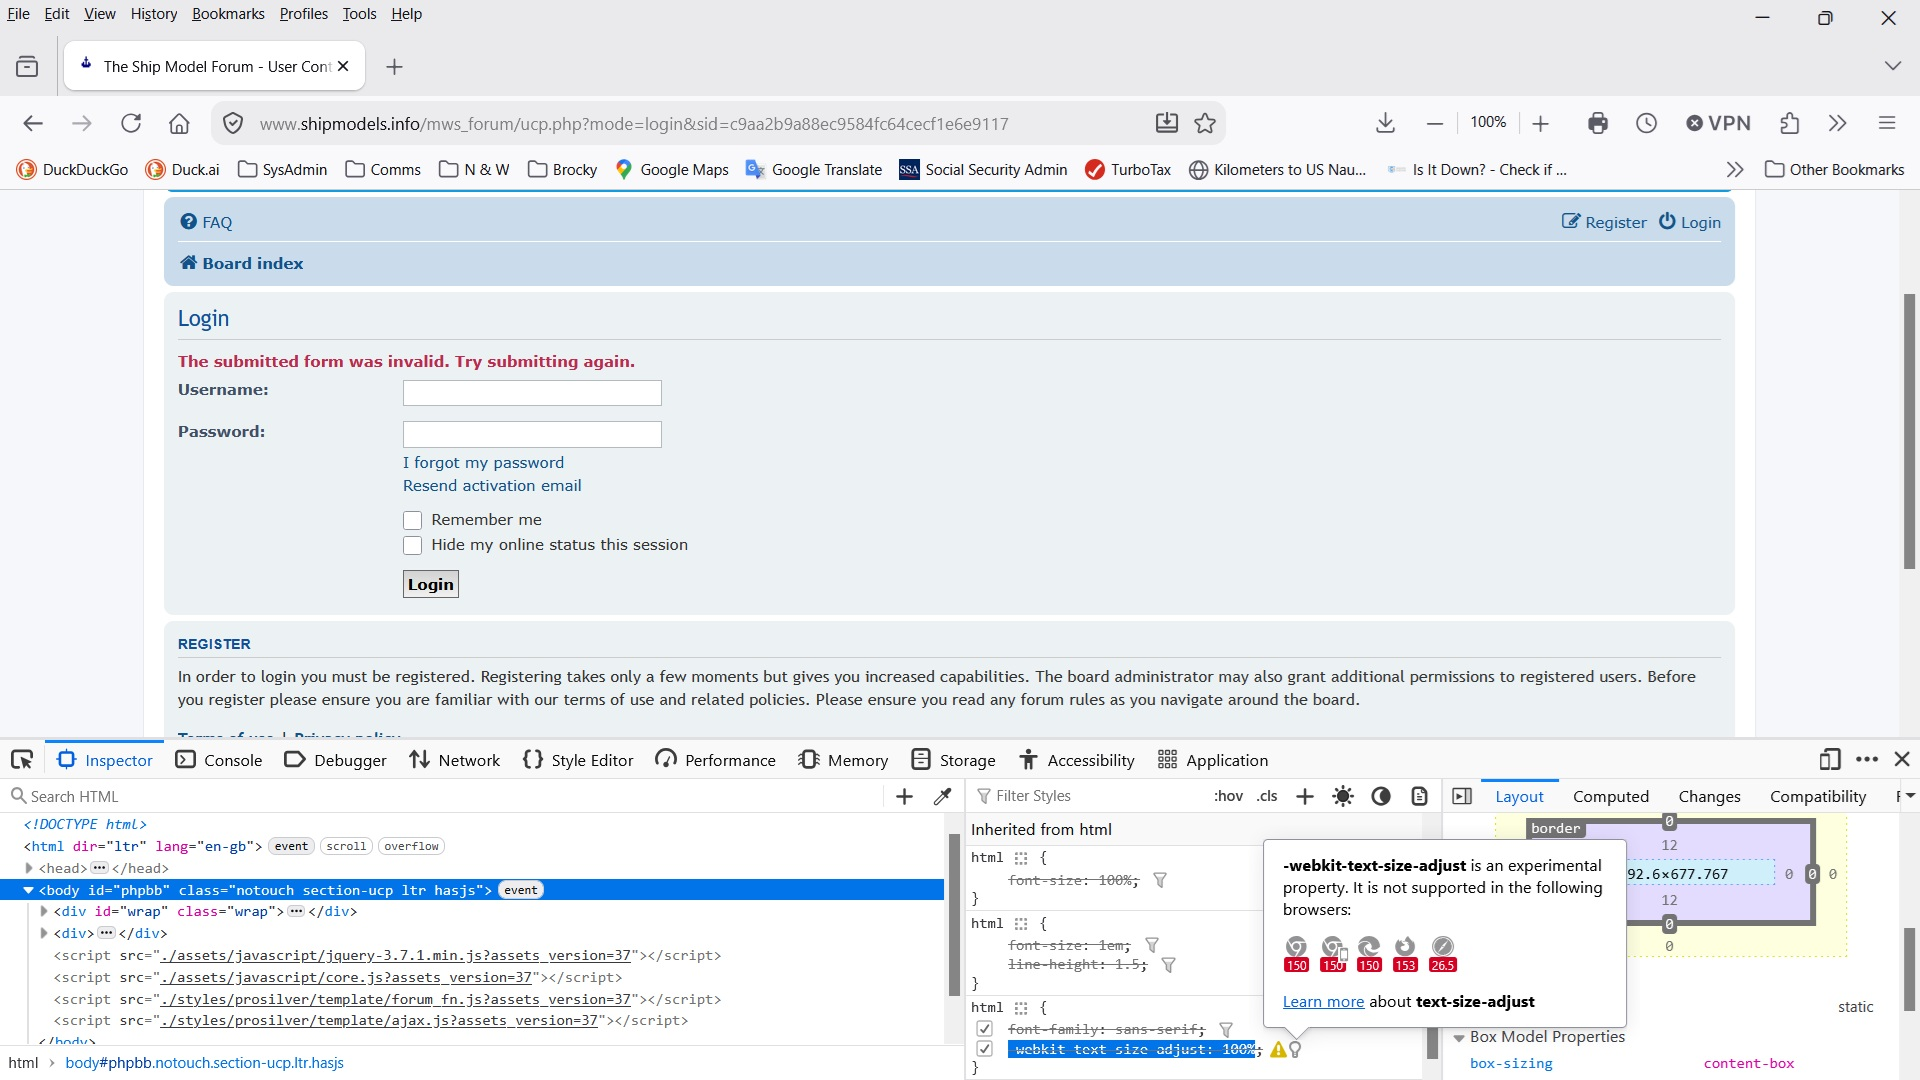Toggle the :hov pseudo-class panel
This screenshot has height=1080, width=1920.
1228,796
